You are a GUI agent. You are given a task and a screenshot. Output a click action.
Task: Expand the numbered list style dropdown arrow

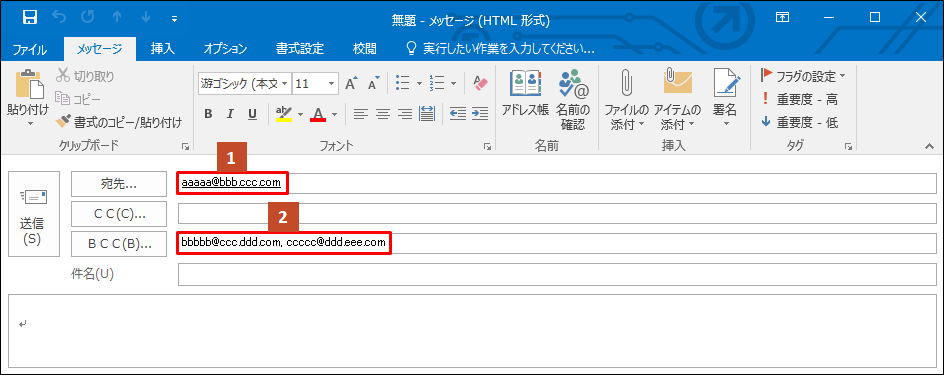click(x=453, y=84)
